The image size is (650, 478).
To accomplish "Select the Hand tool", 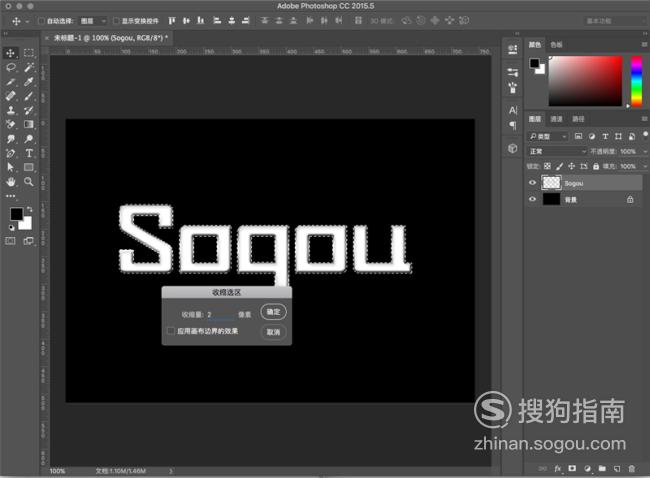I will [11, 182].
